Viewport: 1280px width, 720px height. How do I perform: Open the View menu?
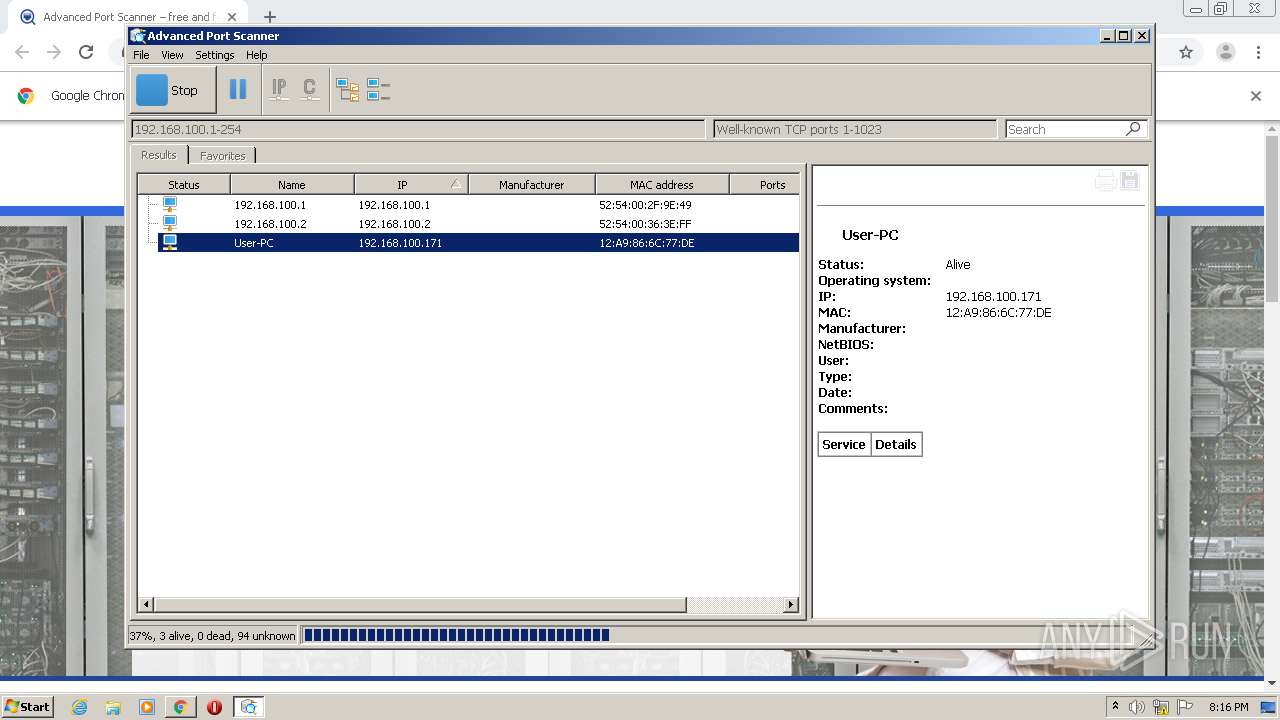click(172, 55)
